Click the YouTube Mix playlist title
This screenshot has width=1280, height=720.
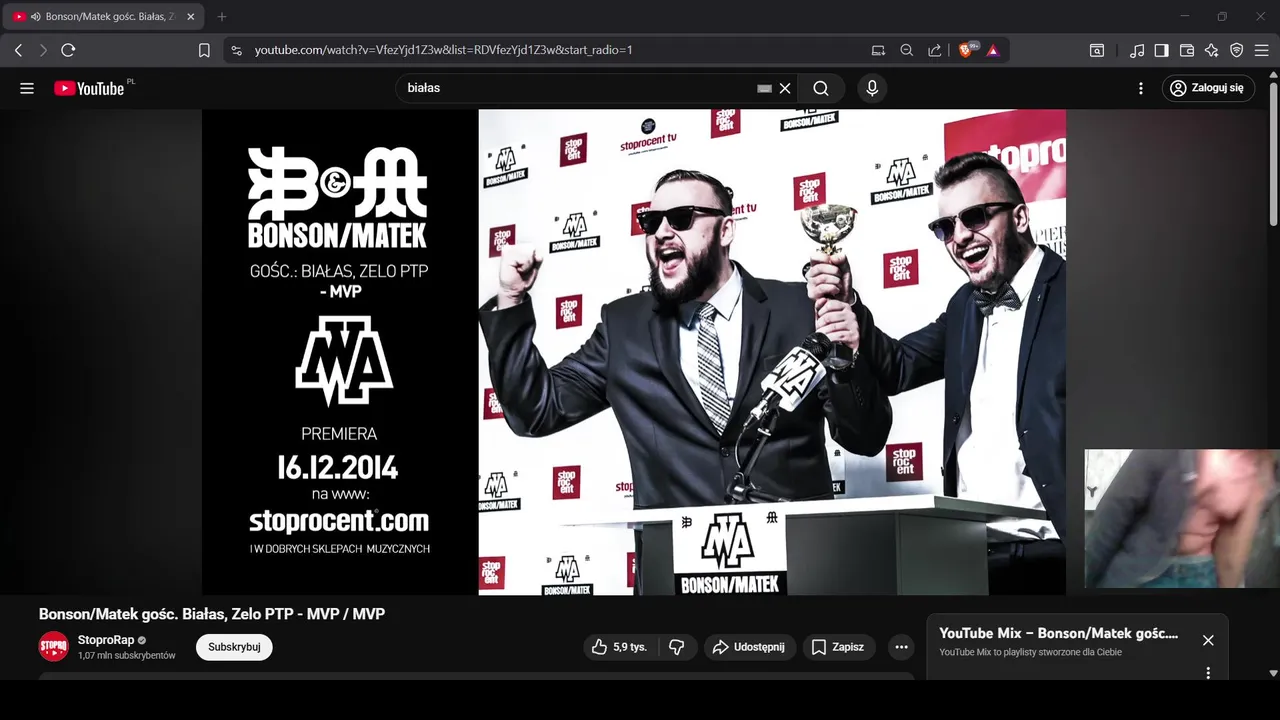[x=1059, y=633]
